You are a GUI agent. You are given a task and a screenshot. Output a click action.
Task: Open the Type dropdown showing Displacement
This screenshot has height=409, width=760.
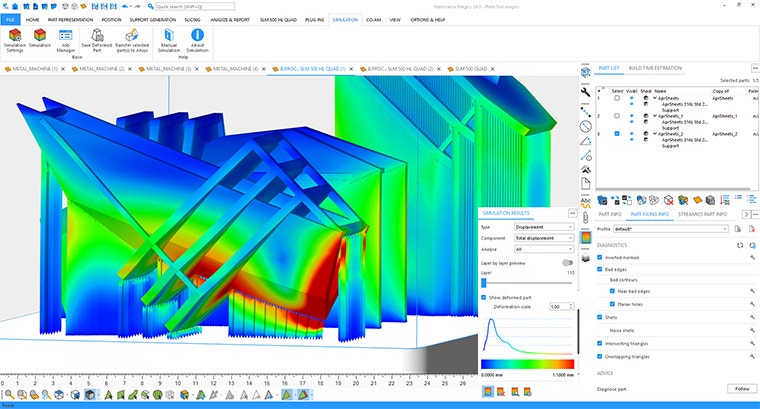(544, 227)
